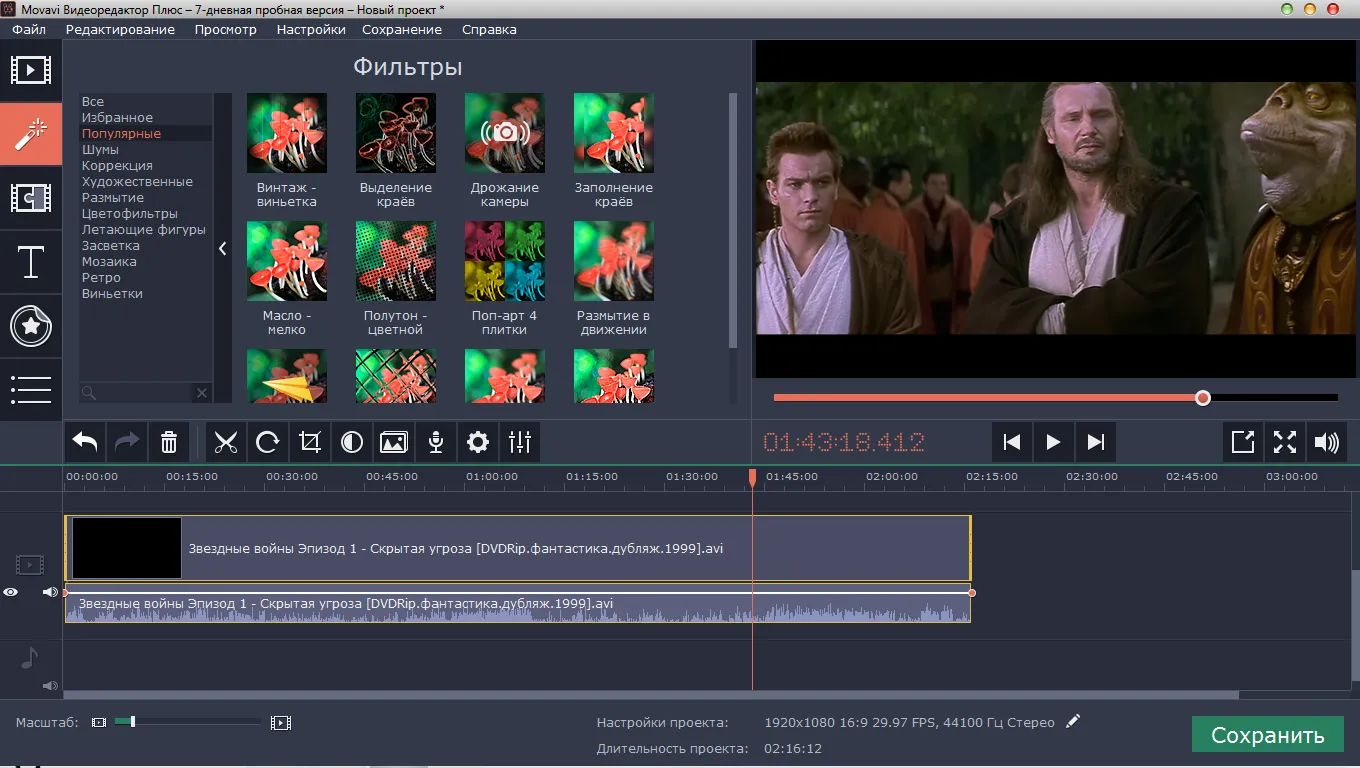The height and width of the screenshot is (768, 1360).
Task: Play the video preview
Action: [1053, 442]
